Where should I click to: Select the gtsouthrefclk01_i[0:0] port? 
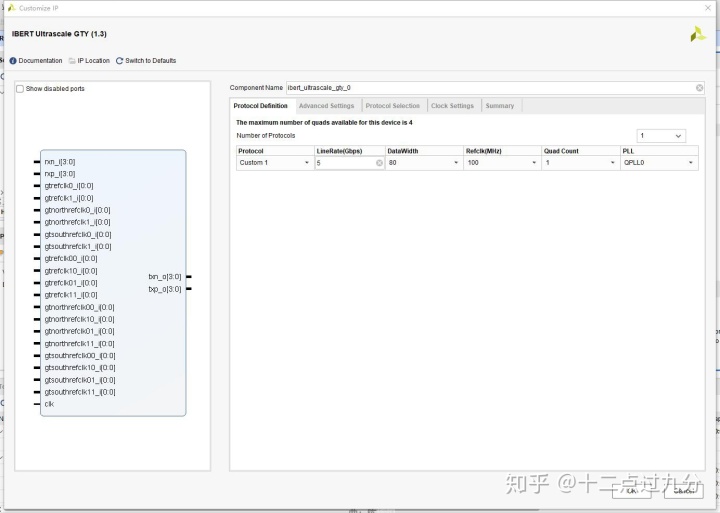(80, 380)
